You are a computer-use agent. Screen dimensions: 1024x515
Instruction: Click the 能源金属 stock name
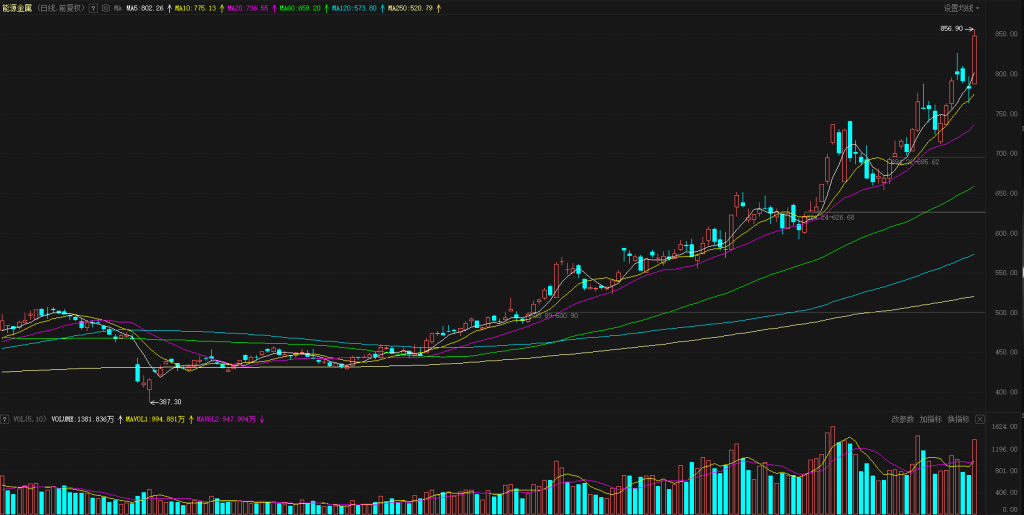pyautogui.click(x=17, y=8)
